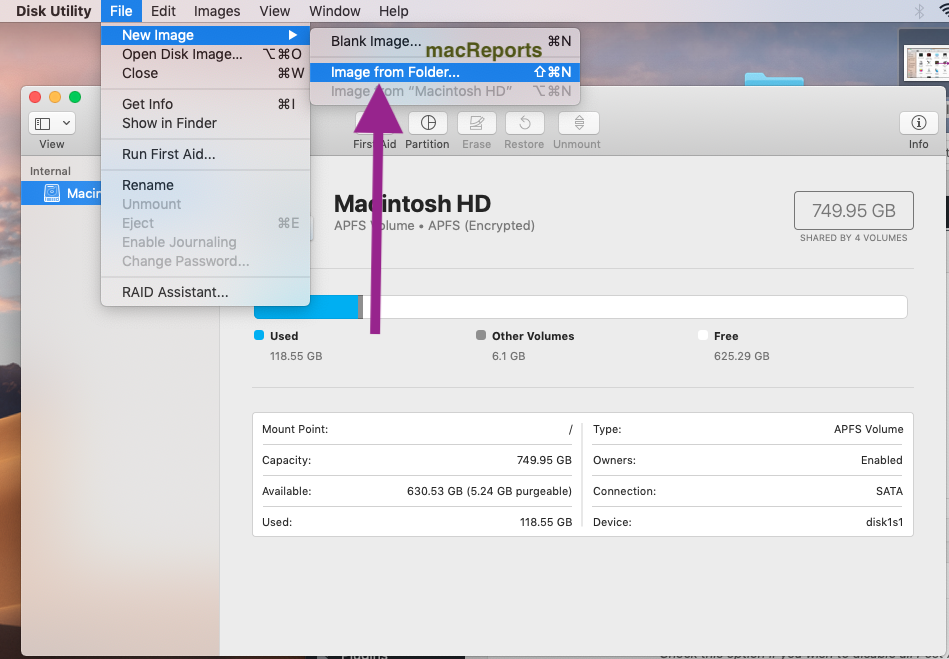Click the green zoom window button
This screenshot has height=659, width=949.
(x=75, y=97)
